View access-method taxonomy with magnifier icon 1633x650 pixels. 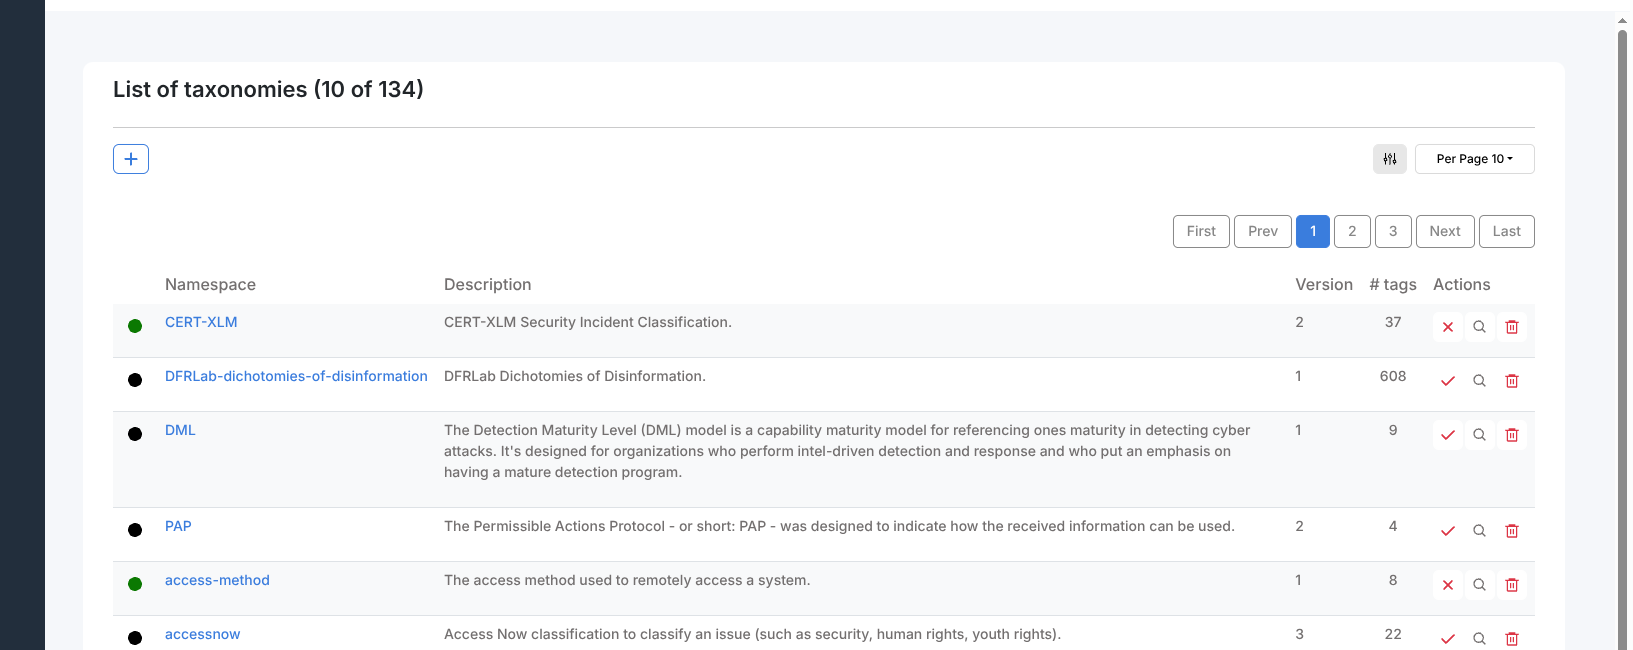tap(1479, 585)
